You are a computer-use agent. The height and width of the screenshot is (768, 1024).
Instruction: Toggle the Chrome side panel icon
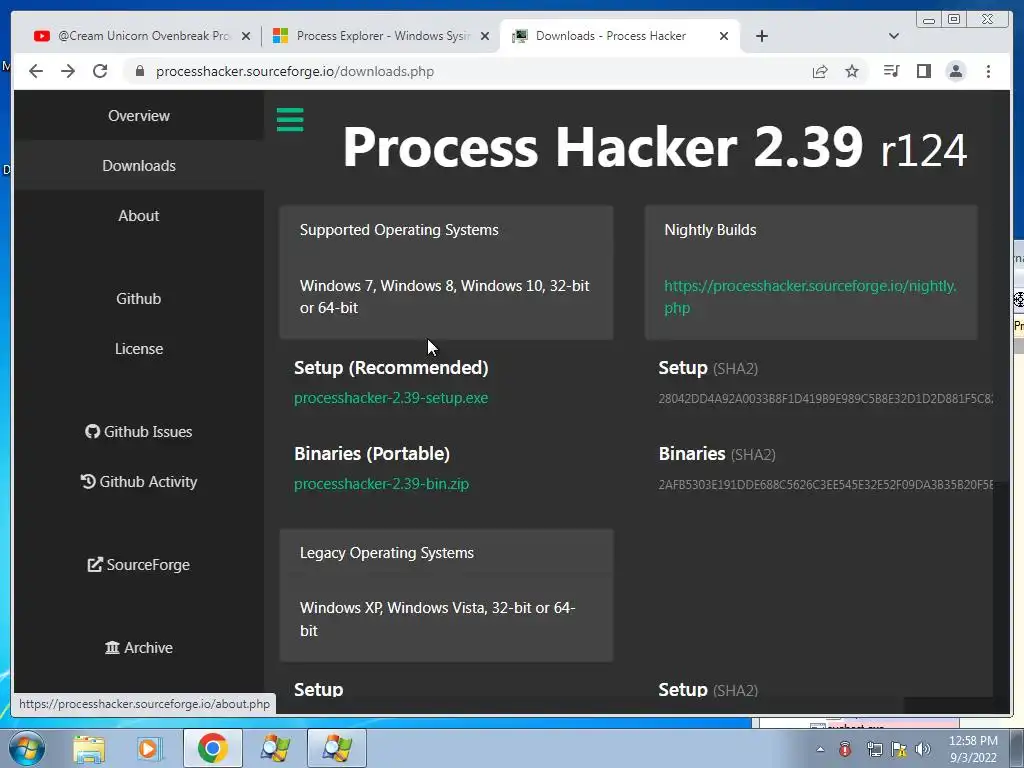(923, 71)
